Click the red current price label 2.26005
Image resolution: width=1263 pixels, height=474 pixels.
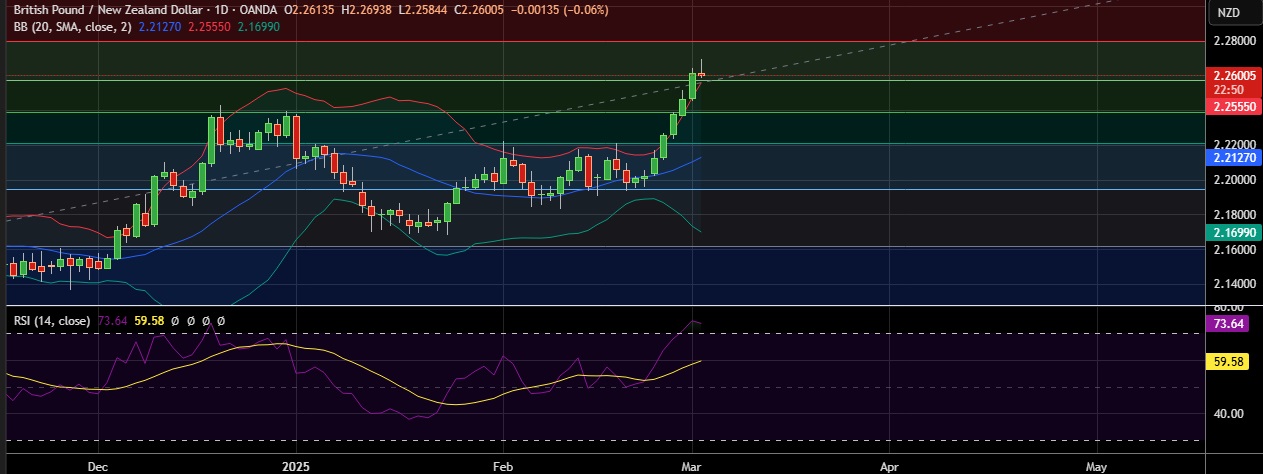1234,75
